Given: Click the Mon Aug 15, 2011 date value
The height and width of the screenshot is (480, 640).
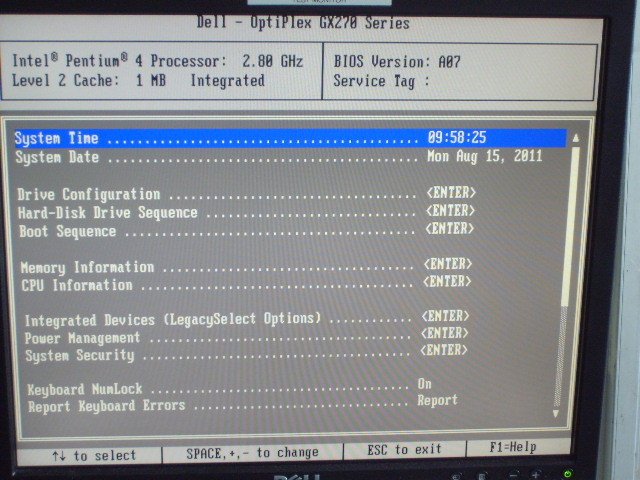Looking at the screenshot, I should tap(484, 156).
